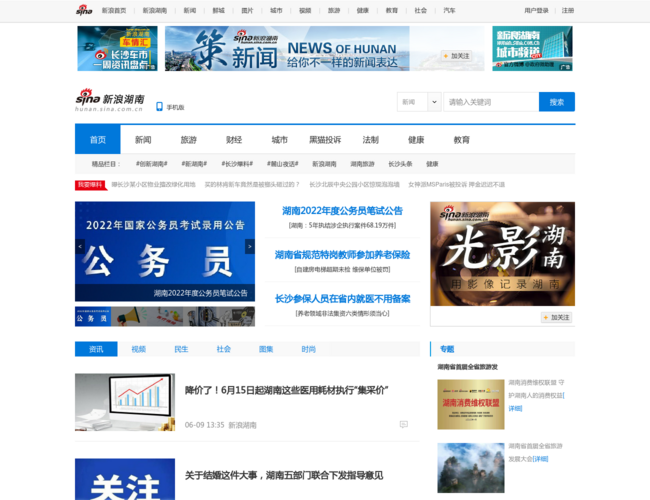Open article 关于结婚这件大事

[x=284, y=475]
